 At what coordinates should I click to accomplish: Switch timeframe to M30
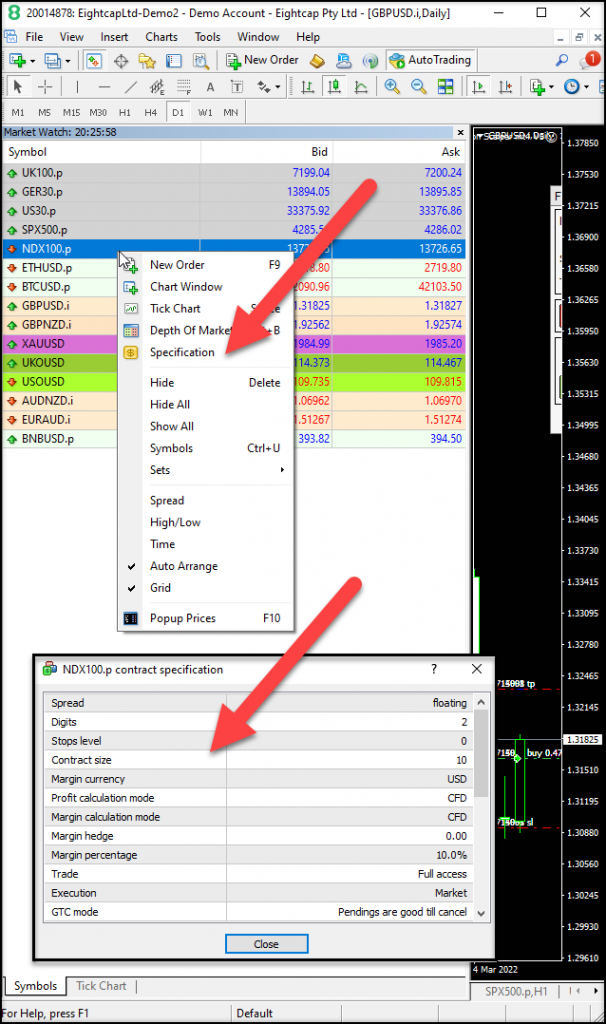coord(98,112)
